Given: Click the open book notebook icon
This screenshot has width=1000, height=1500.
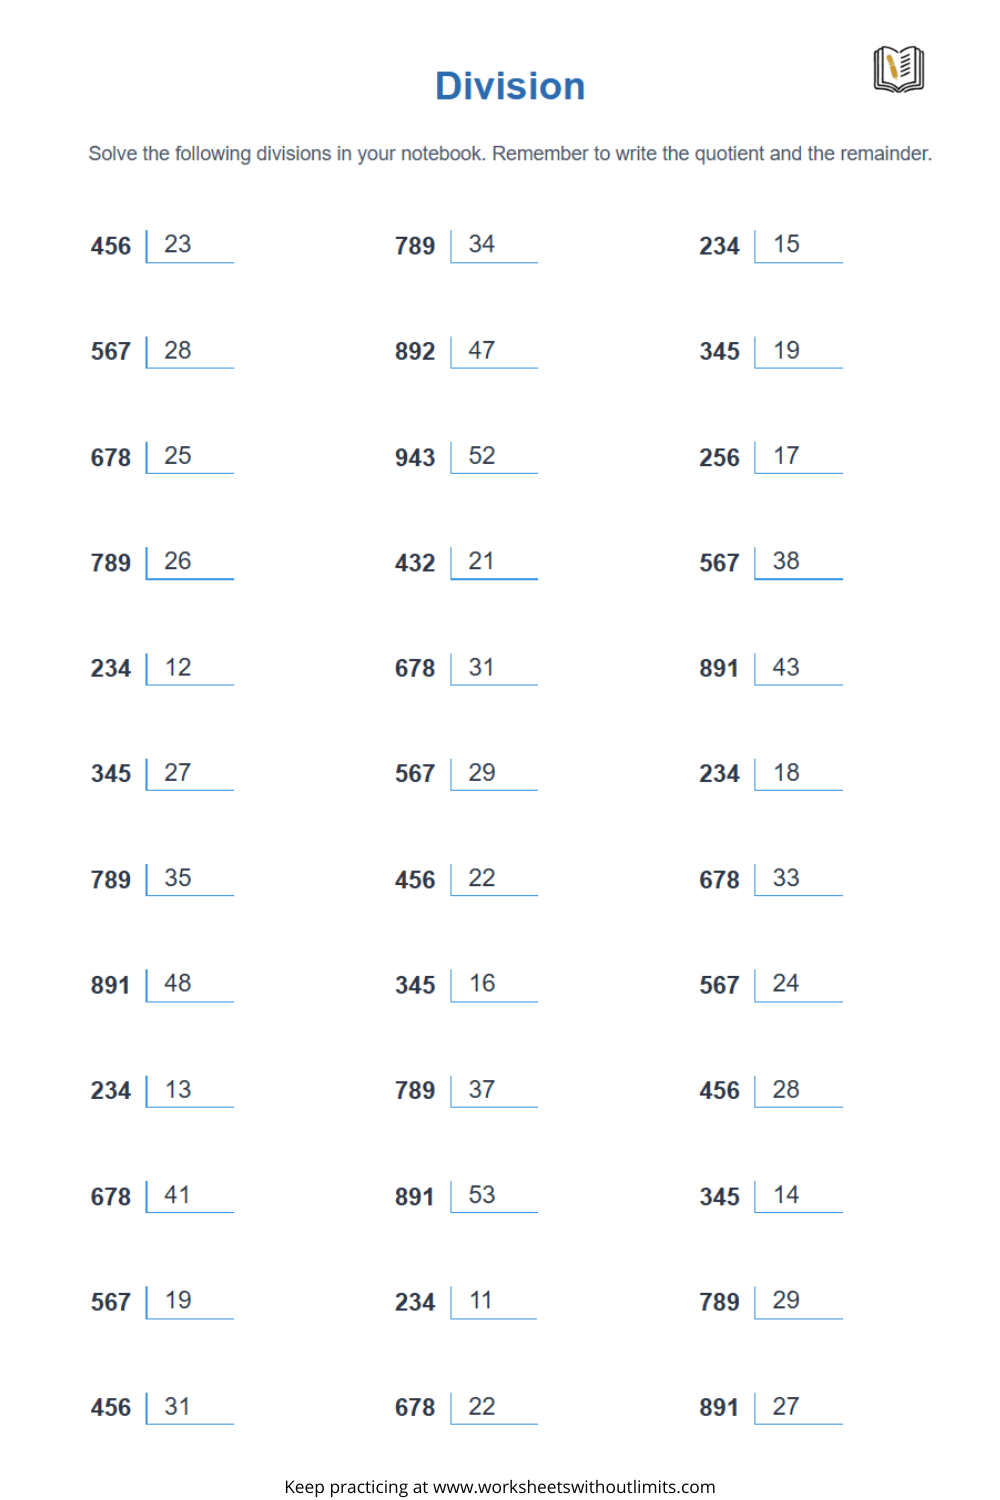Looking at the screenshot, I should point(898,69).
